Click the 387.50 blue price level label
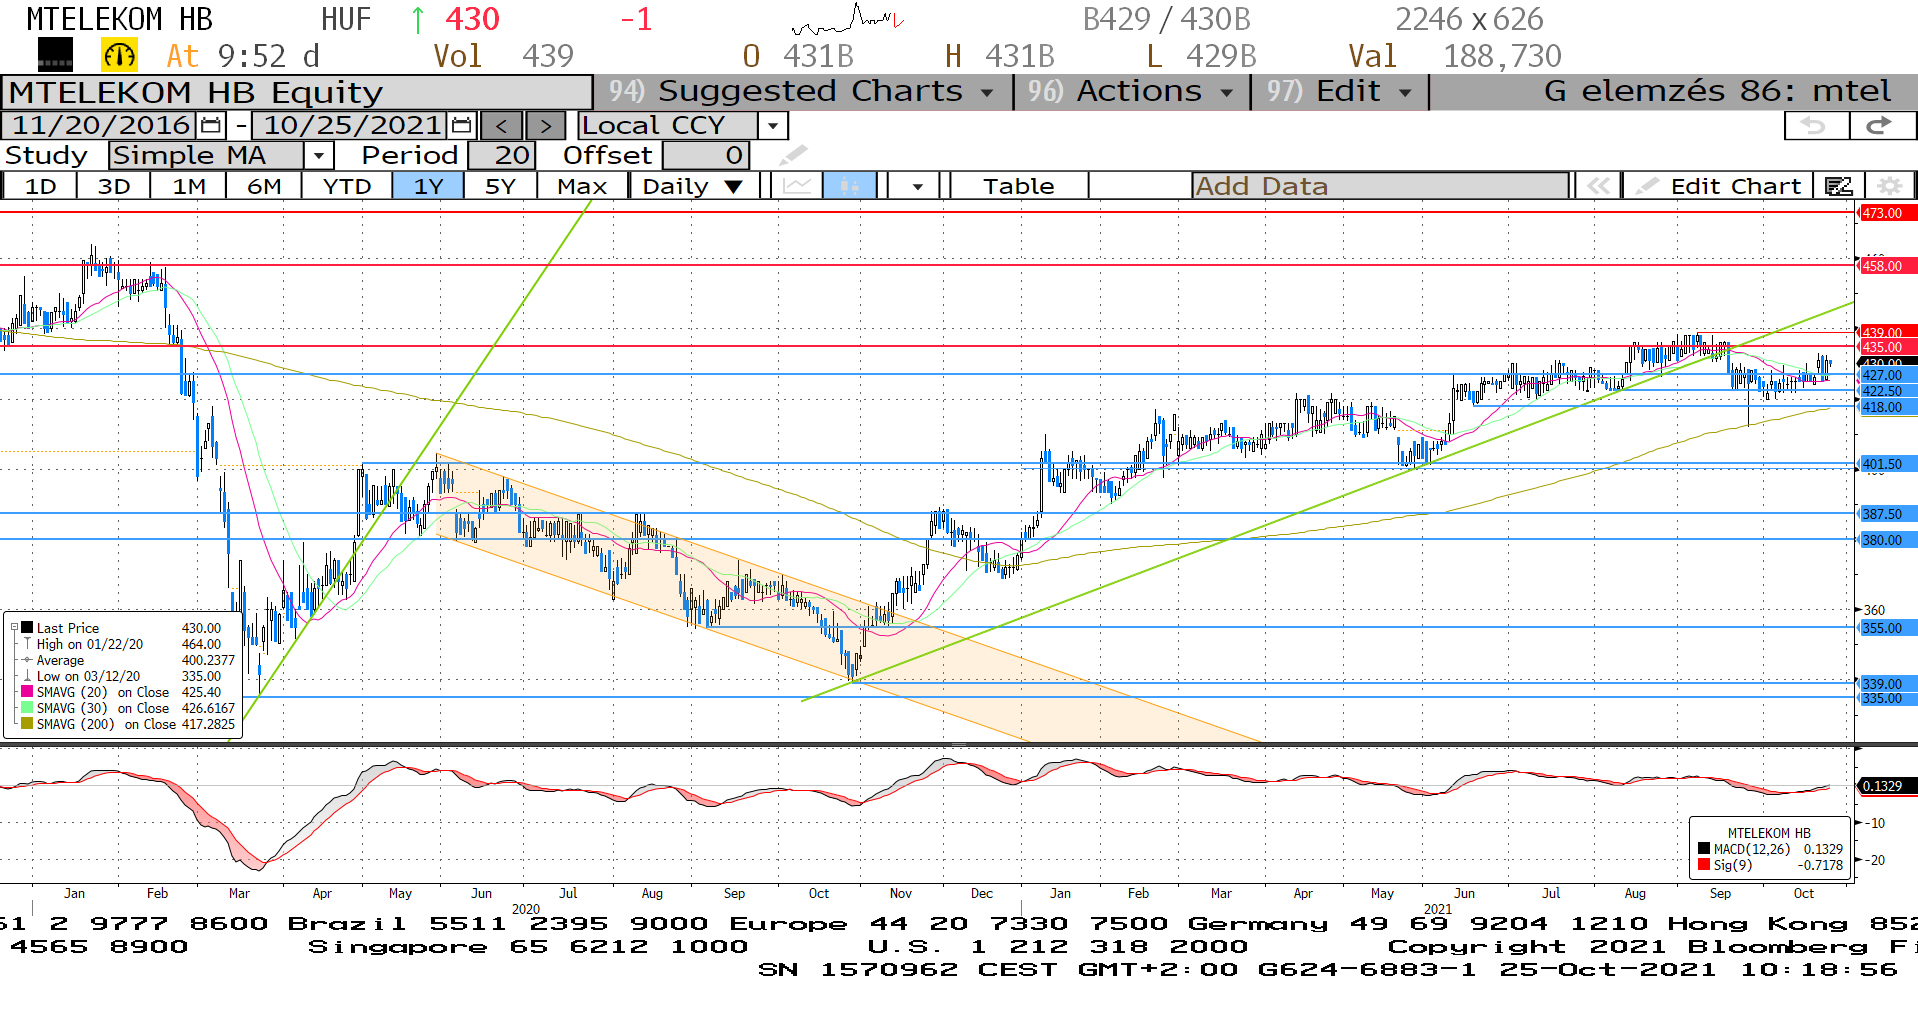The height and width of the screenshot is (1025, 1918). [x=1886, y=514]
